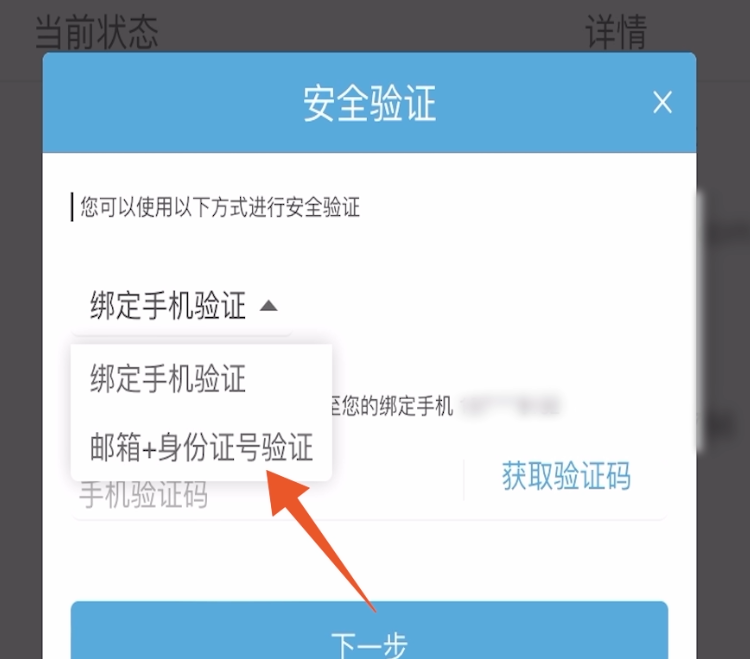
Task: Click the red arrow annotation pointer
Action: point(318,535)
